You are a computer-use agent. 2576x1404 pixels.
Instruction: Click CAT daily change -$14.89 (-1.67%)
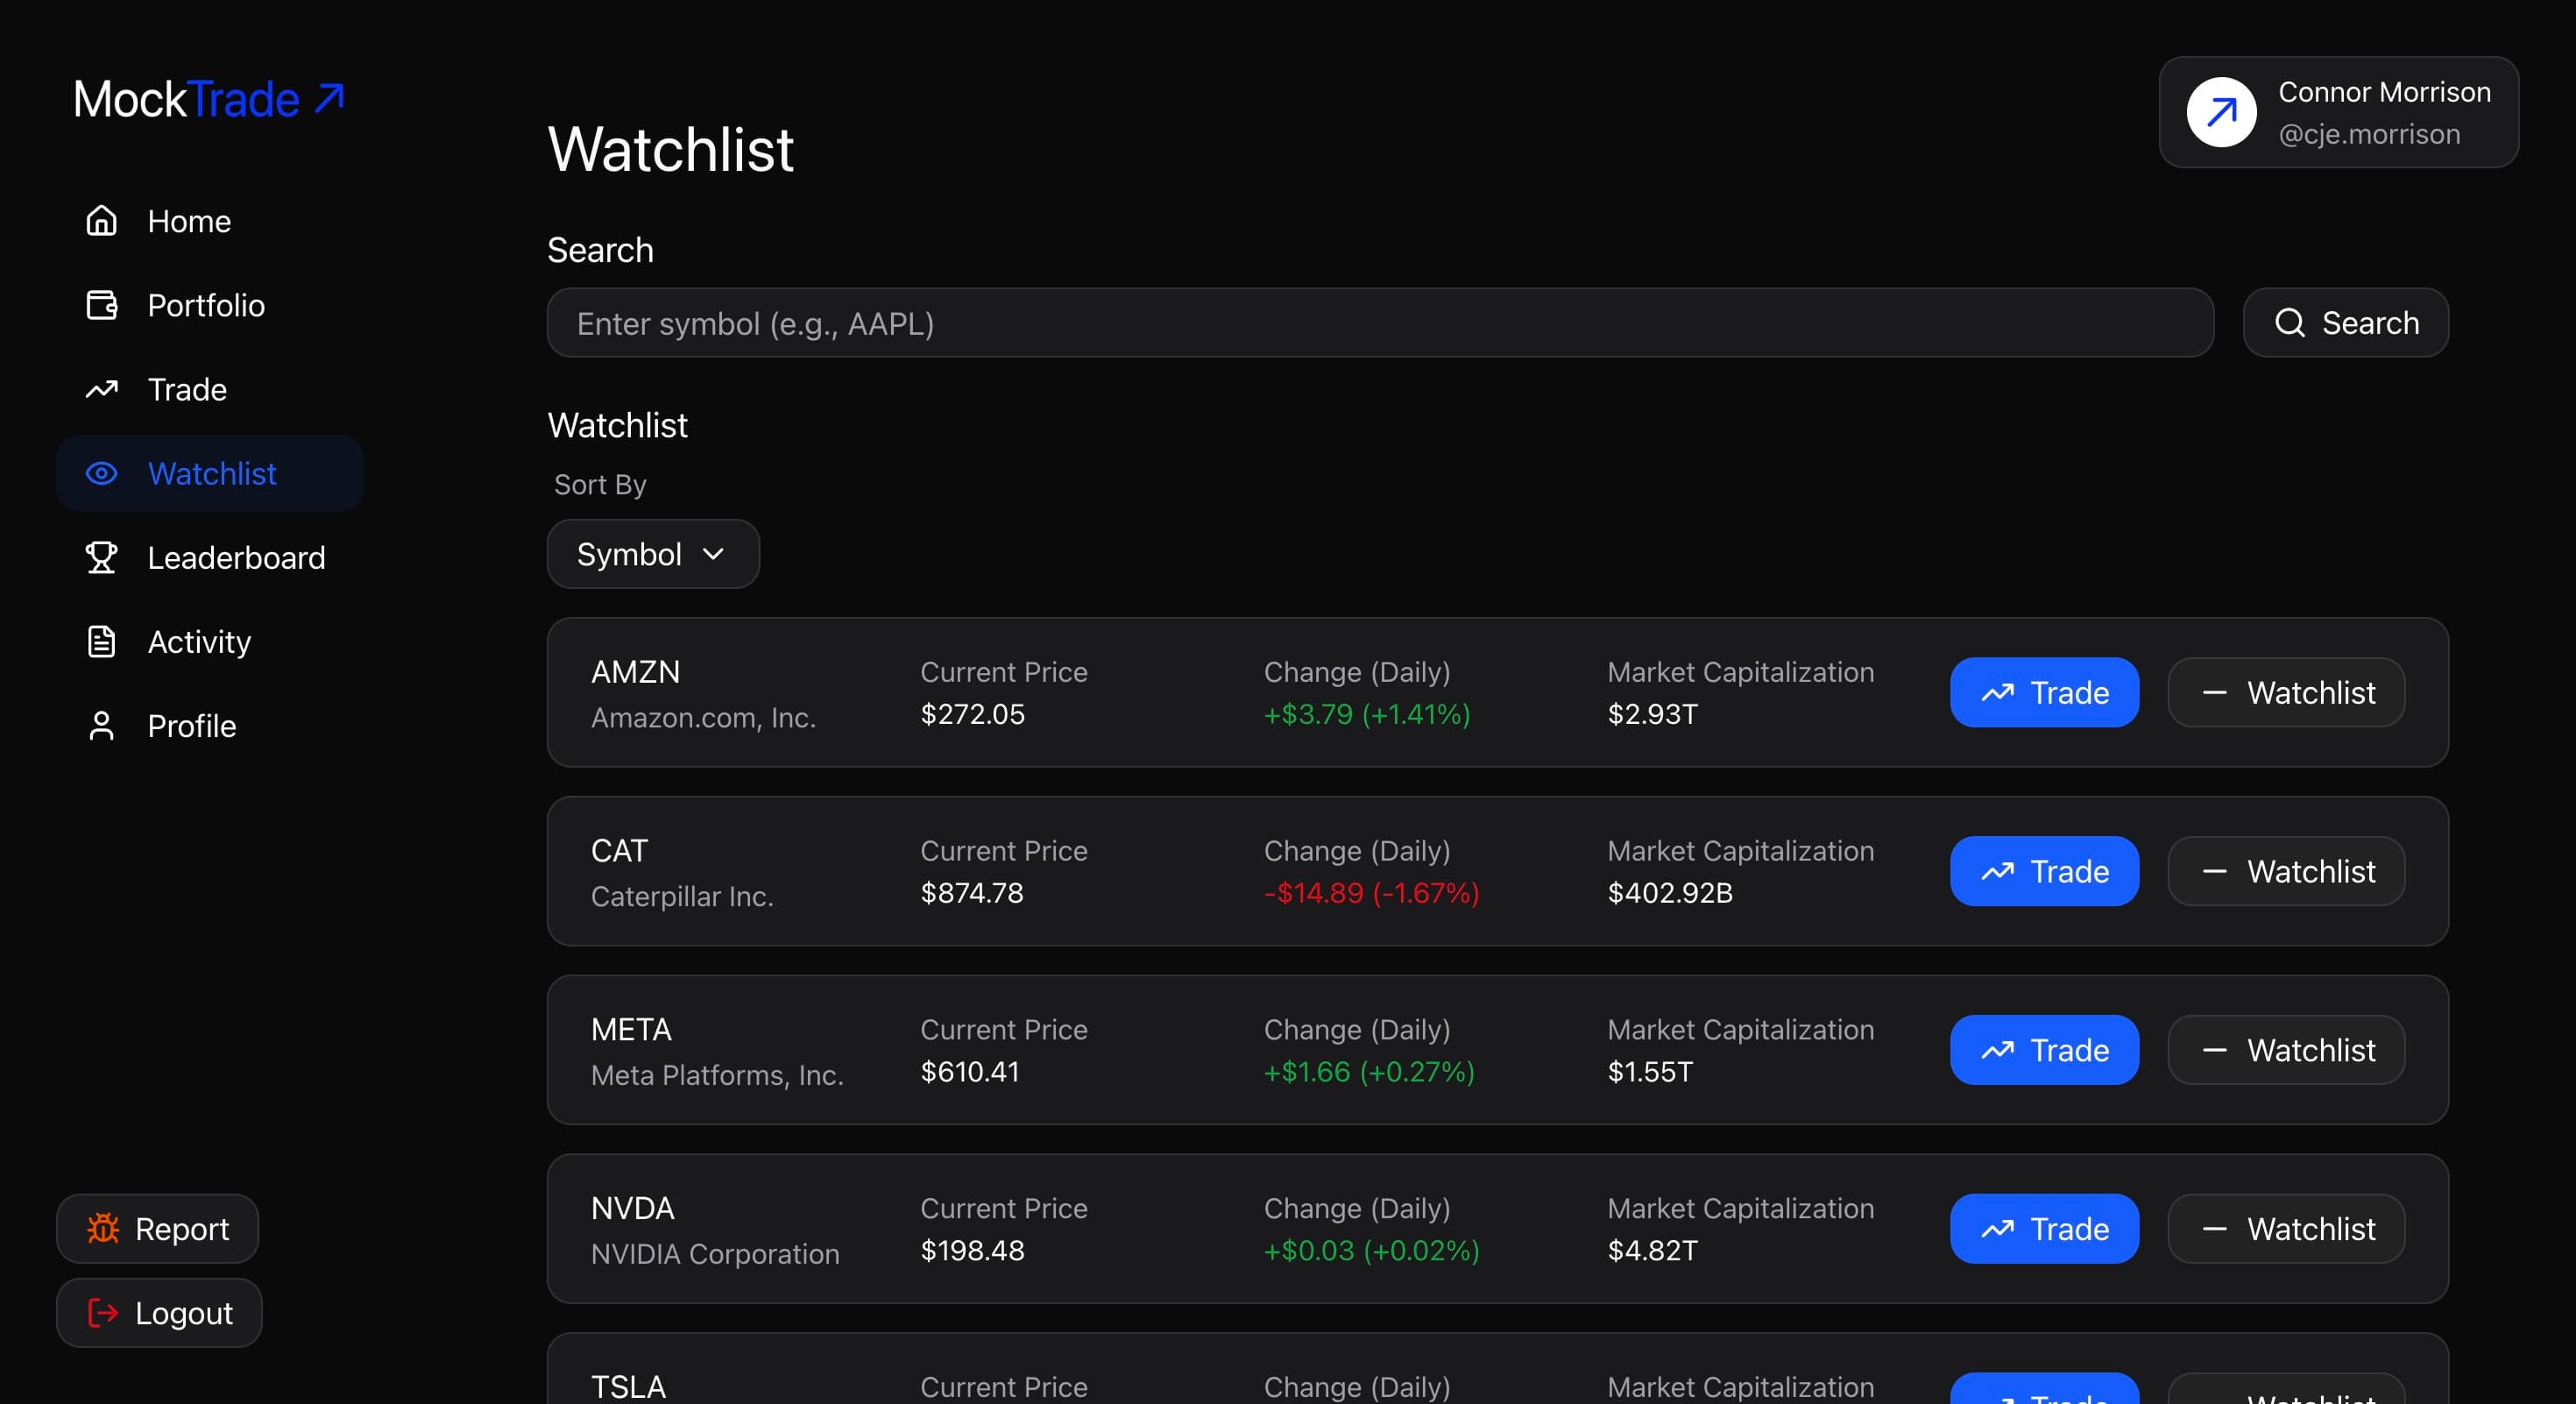click(1371, 893)
